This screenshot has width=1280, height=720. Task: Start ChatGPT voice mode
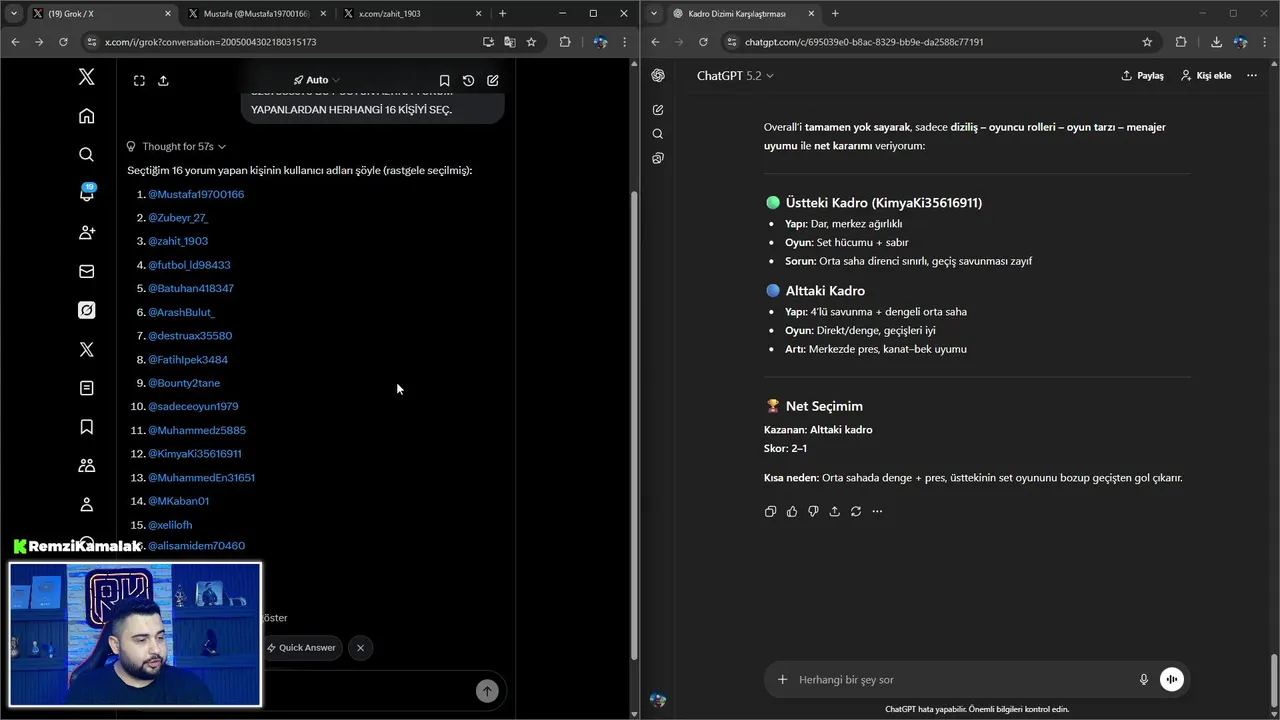[1171, 679]
